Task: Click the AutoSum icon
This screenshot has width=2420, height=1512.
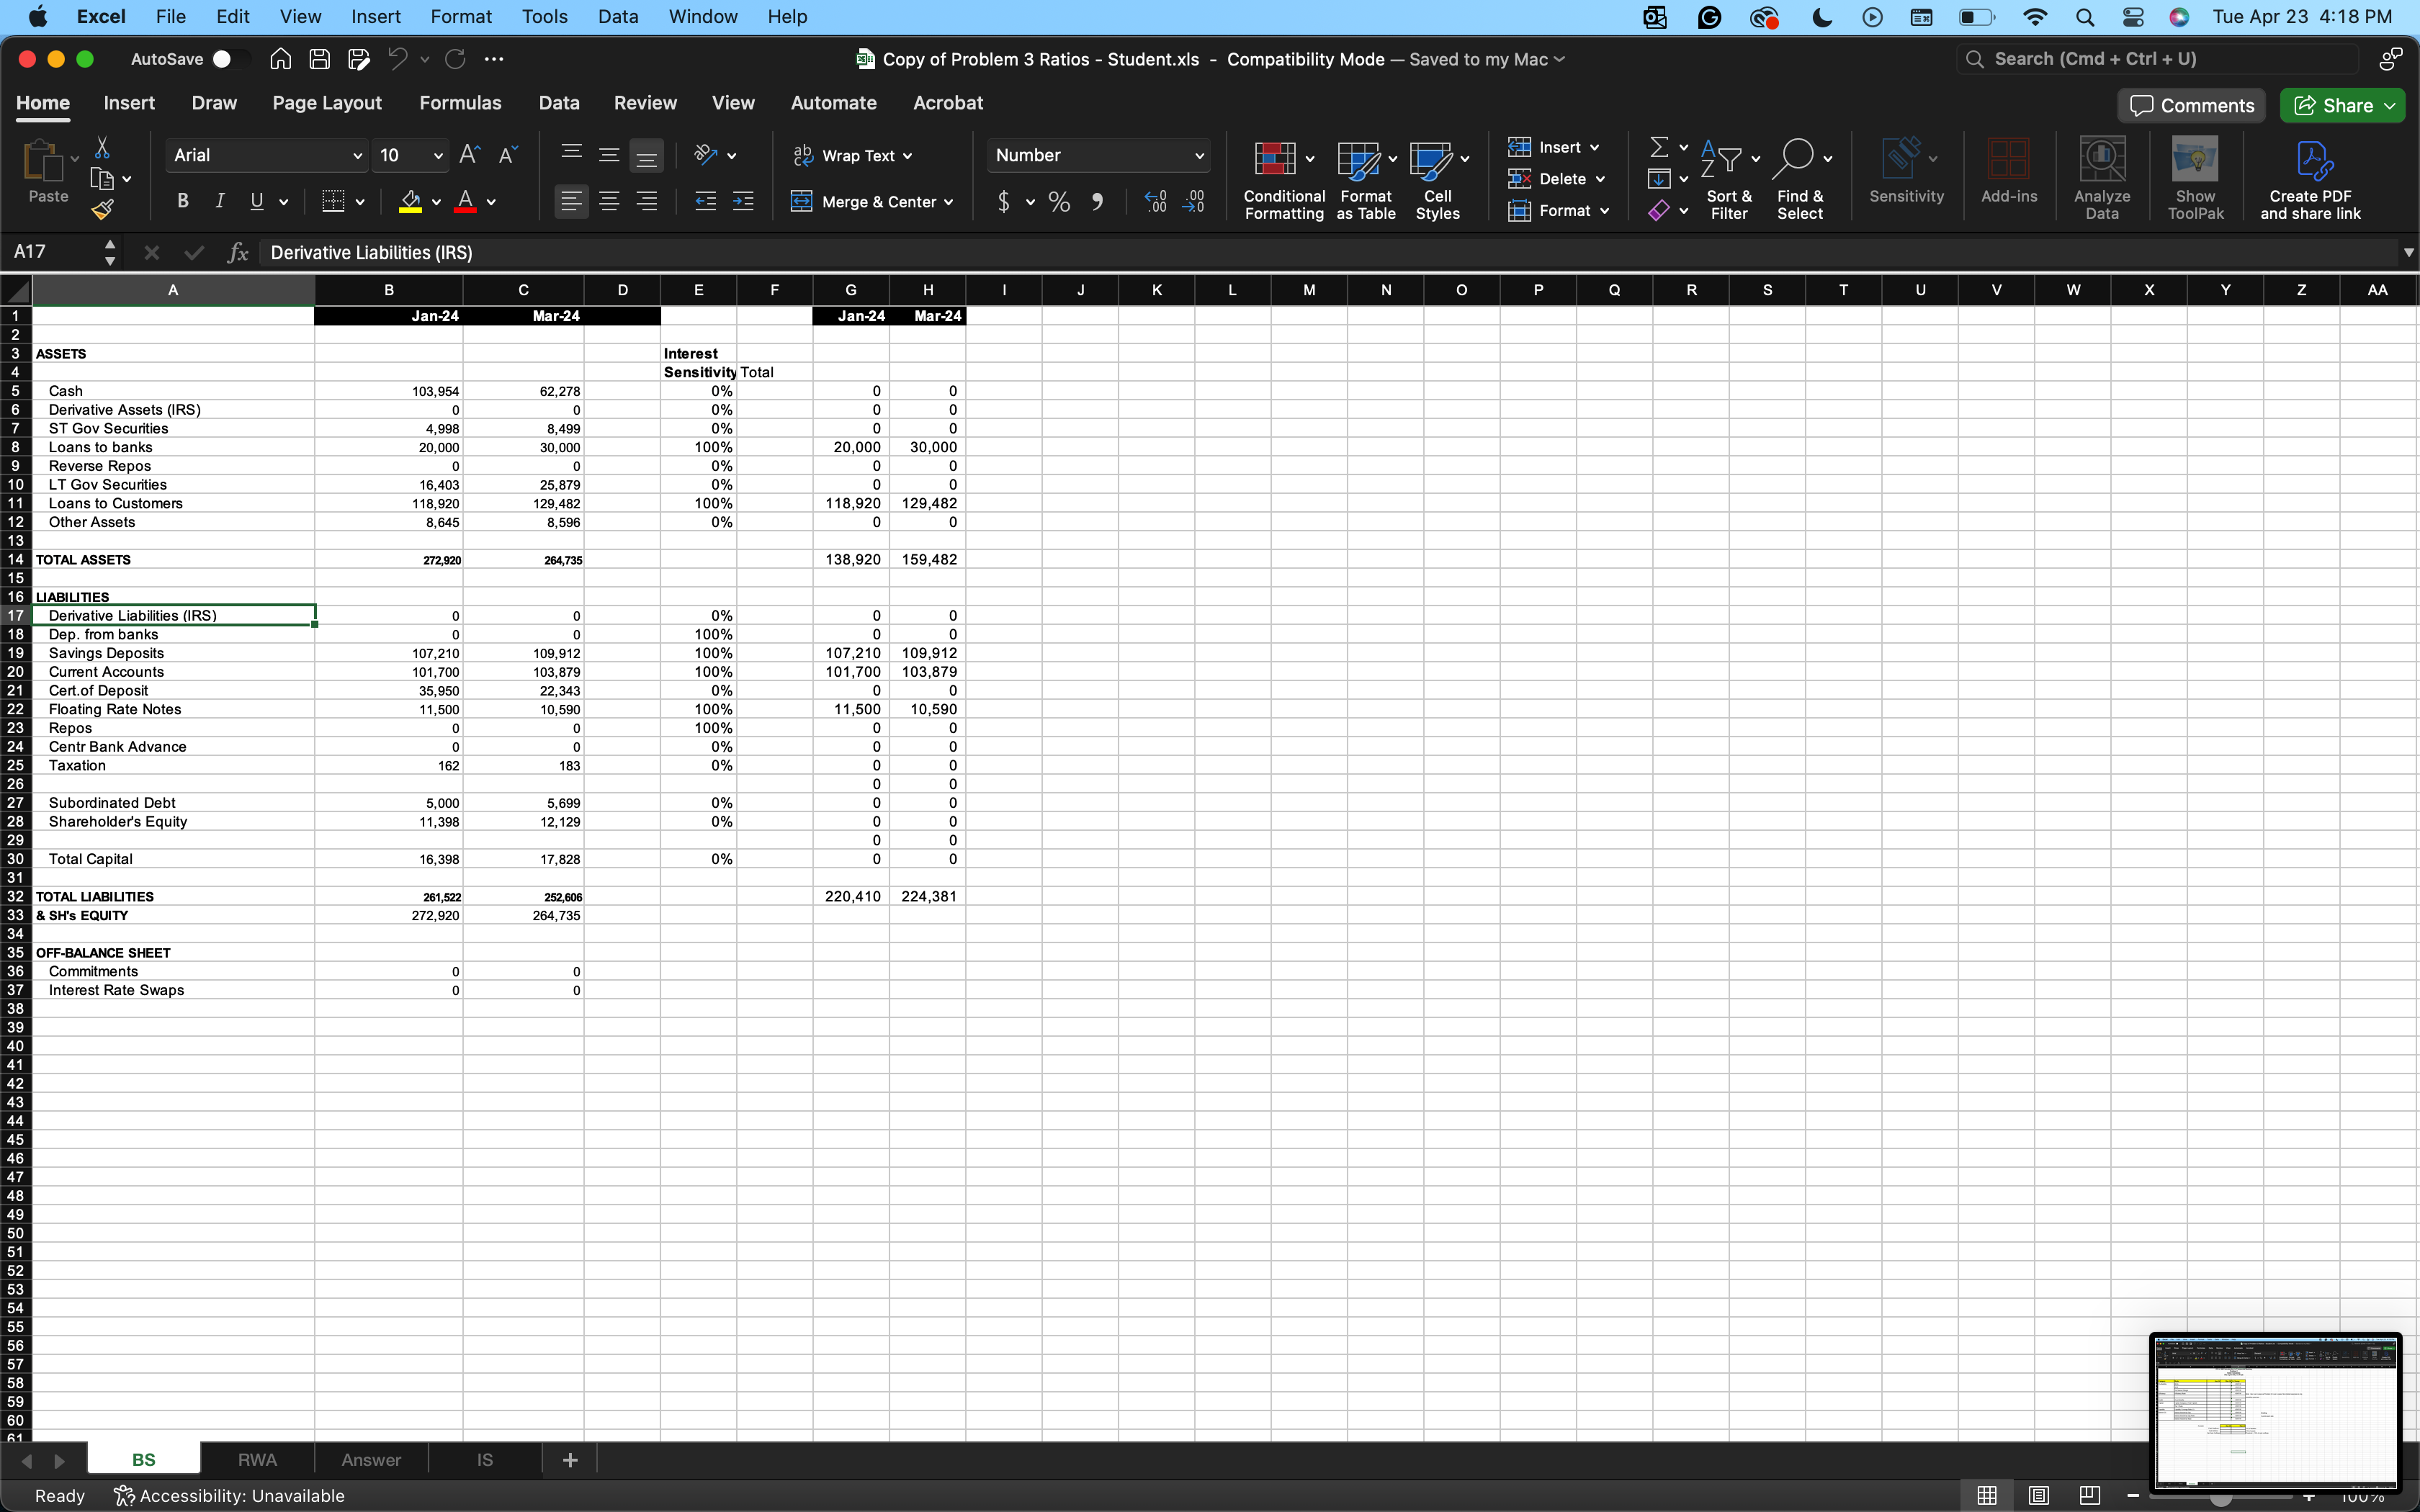Action: (x=1659, y=146)
